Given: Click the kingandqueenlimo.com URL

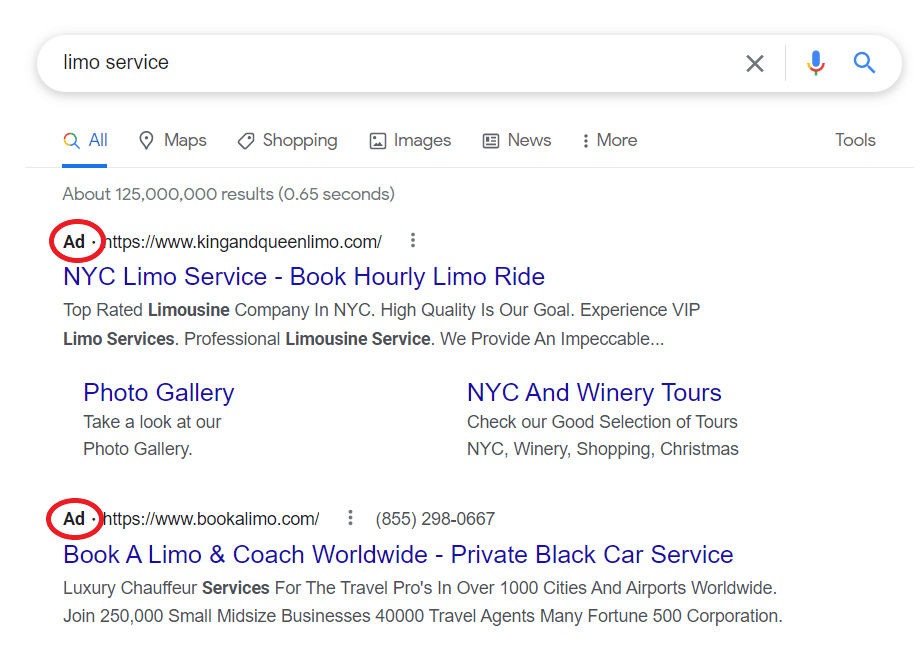Looking at the screenshot, I should coord(245,241).
